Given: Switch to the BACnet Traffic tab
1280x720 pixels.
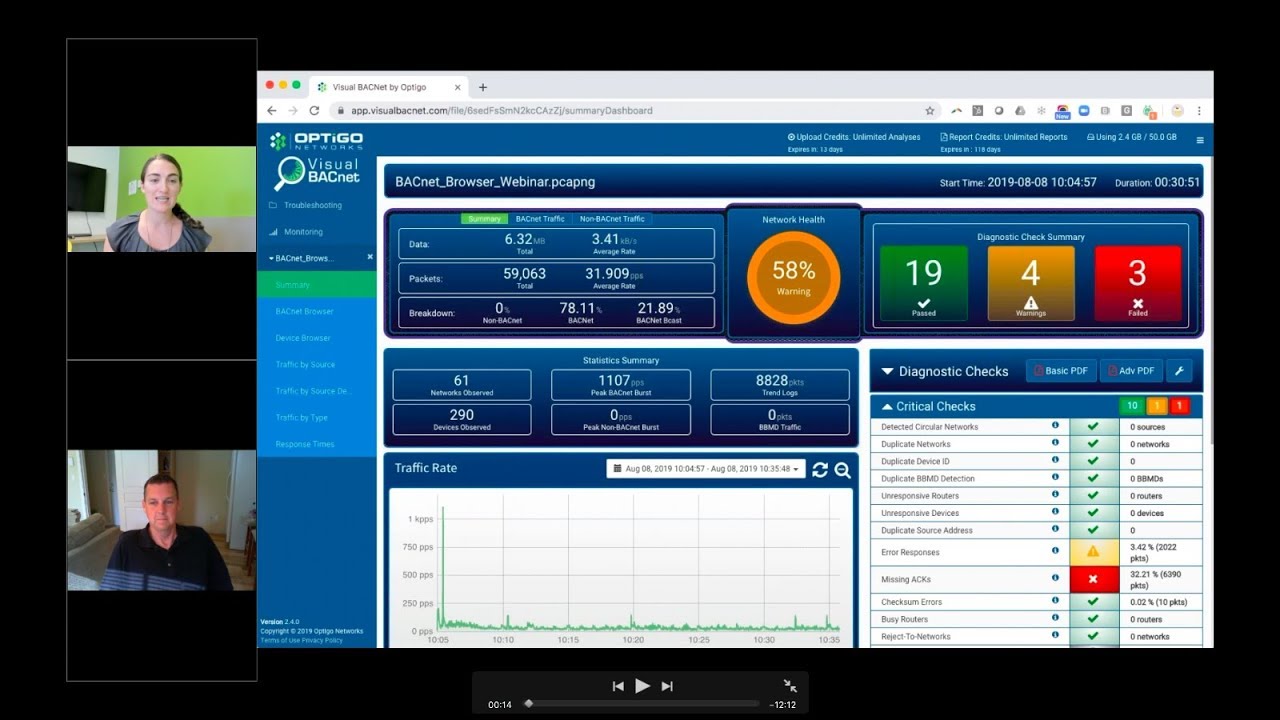Looking at the screenshot, I should point(540,219).
